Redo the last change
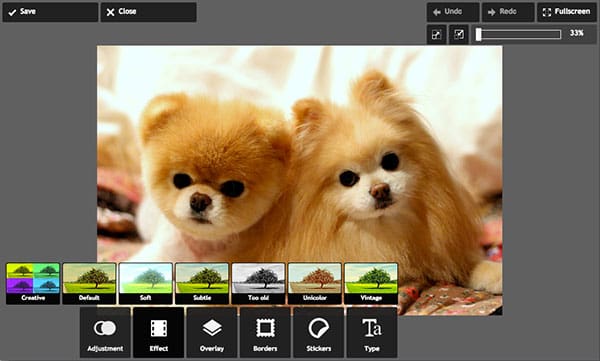600x361 pixels. [x=508, y=12]
